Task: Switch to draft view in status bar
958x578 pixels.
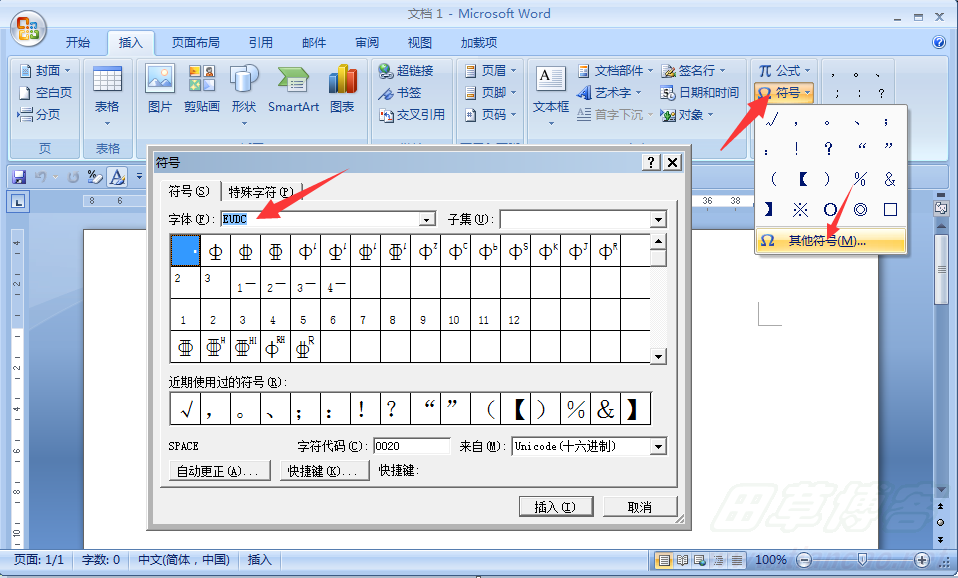Action: point(737,560)
